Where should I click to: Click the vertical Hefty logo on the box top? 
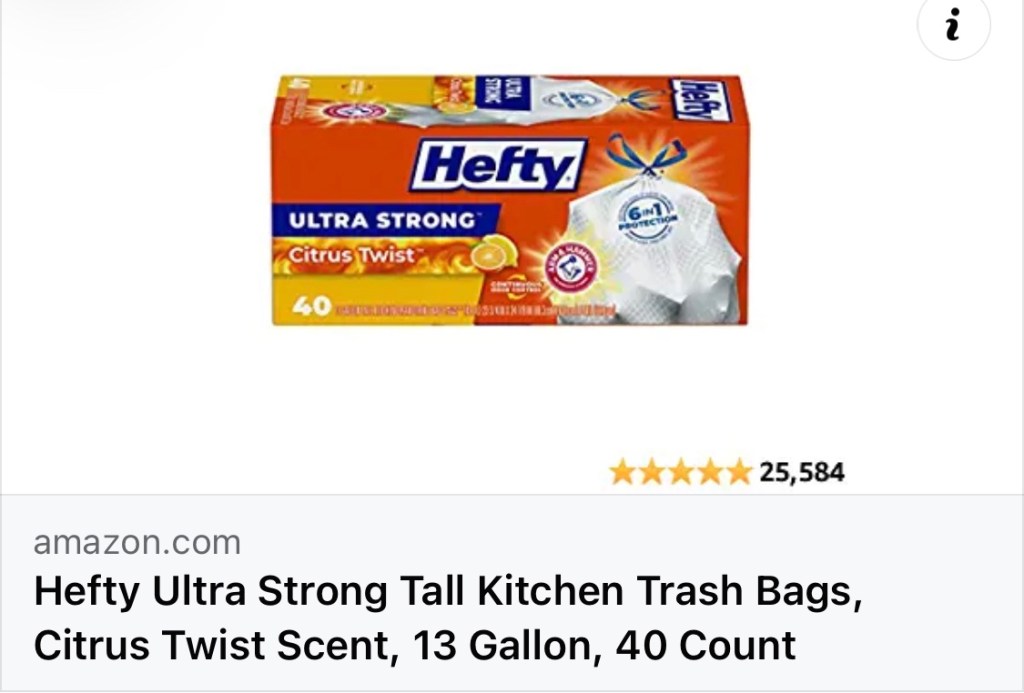[x=699, y=100]
